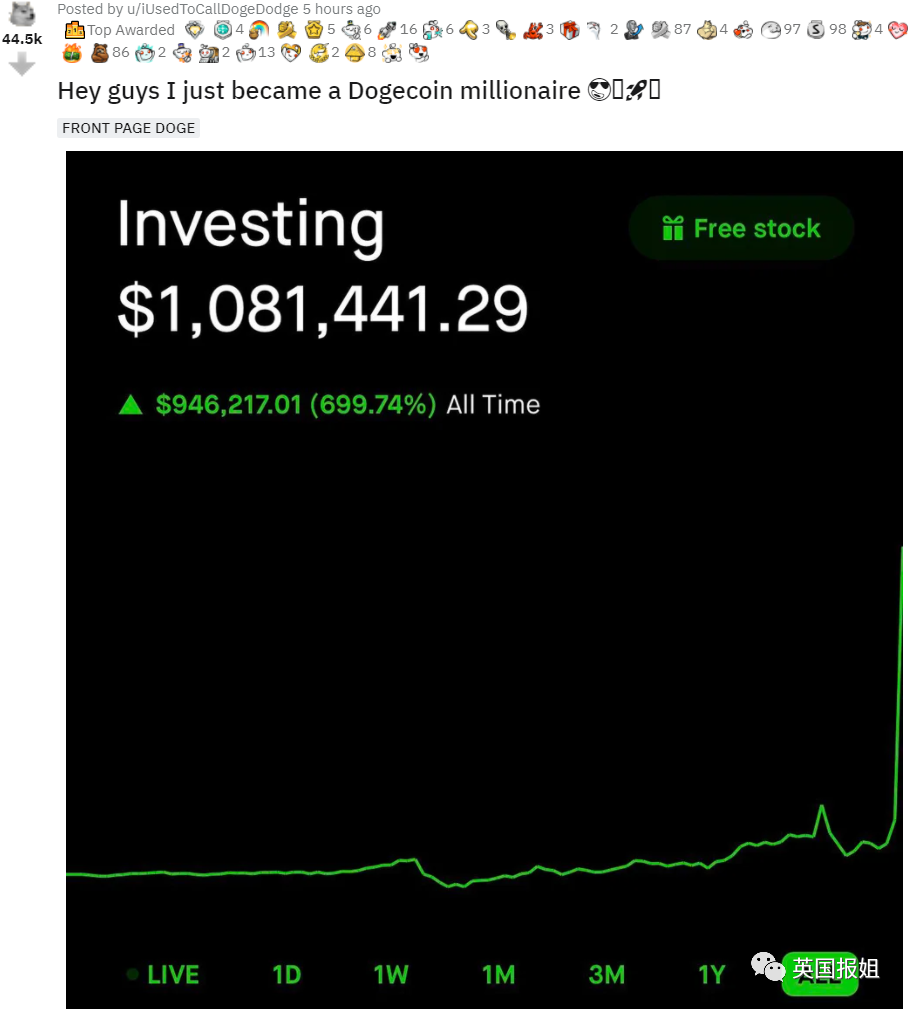Image resolution: width=910 pixels, height=1009 pixels.
Task: Select the 1Y chart range
Action: tap(712, 974)
